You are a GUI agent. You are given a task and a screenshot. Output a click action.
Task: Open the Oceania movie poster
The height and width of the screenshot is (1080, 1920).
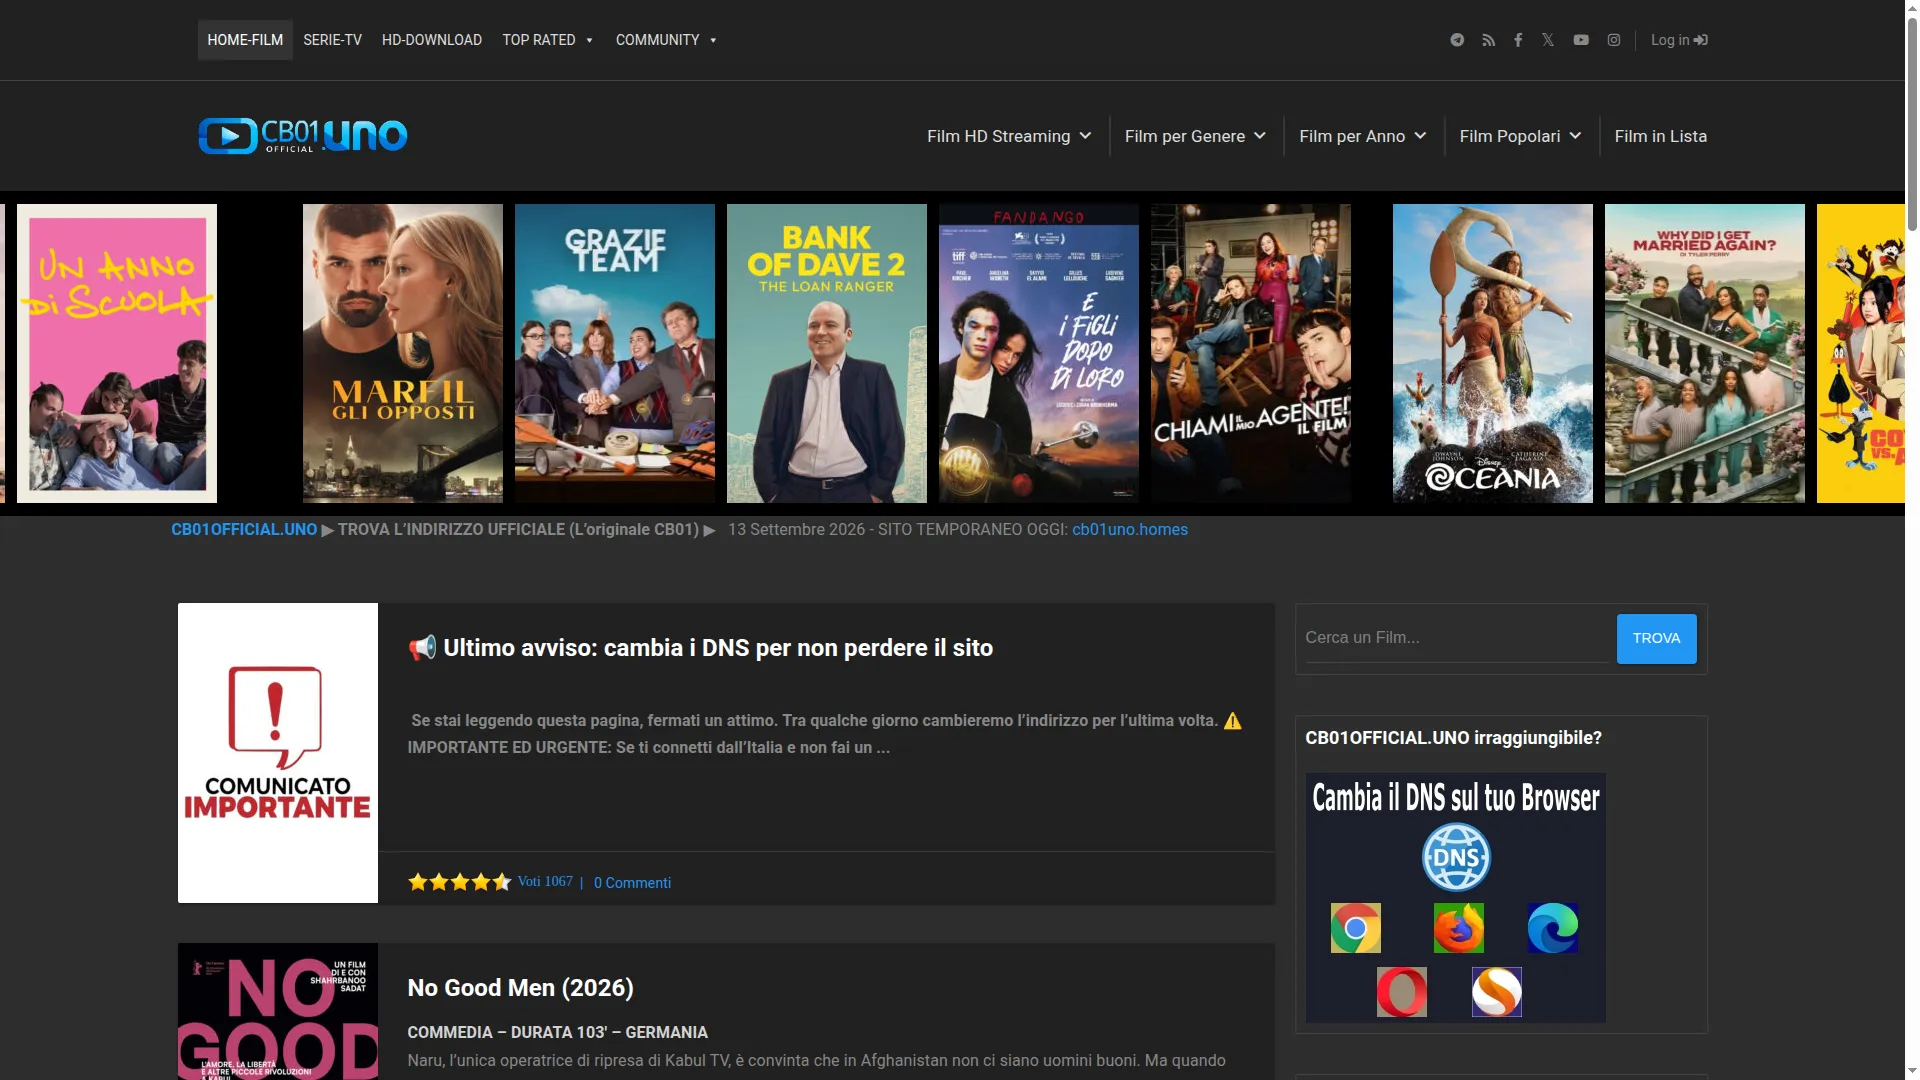pyautogui.click(x=1493, y=354)
